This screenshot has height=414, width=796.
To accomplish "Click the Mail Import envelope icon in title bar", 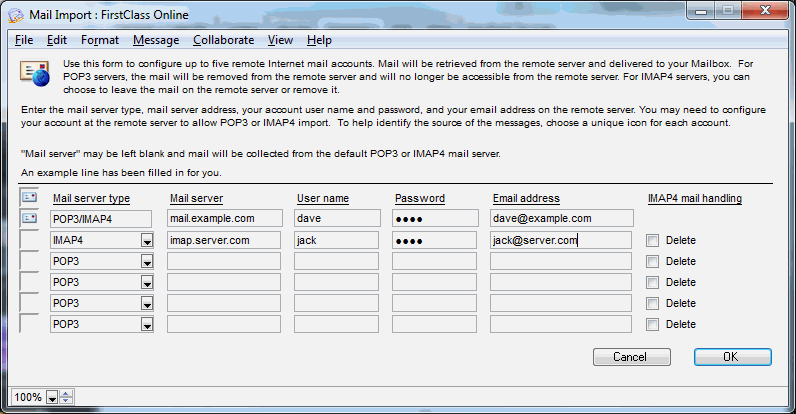I will click(x=12, y=14).
